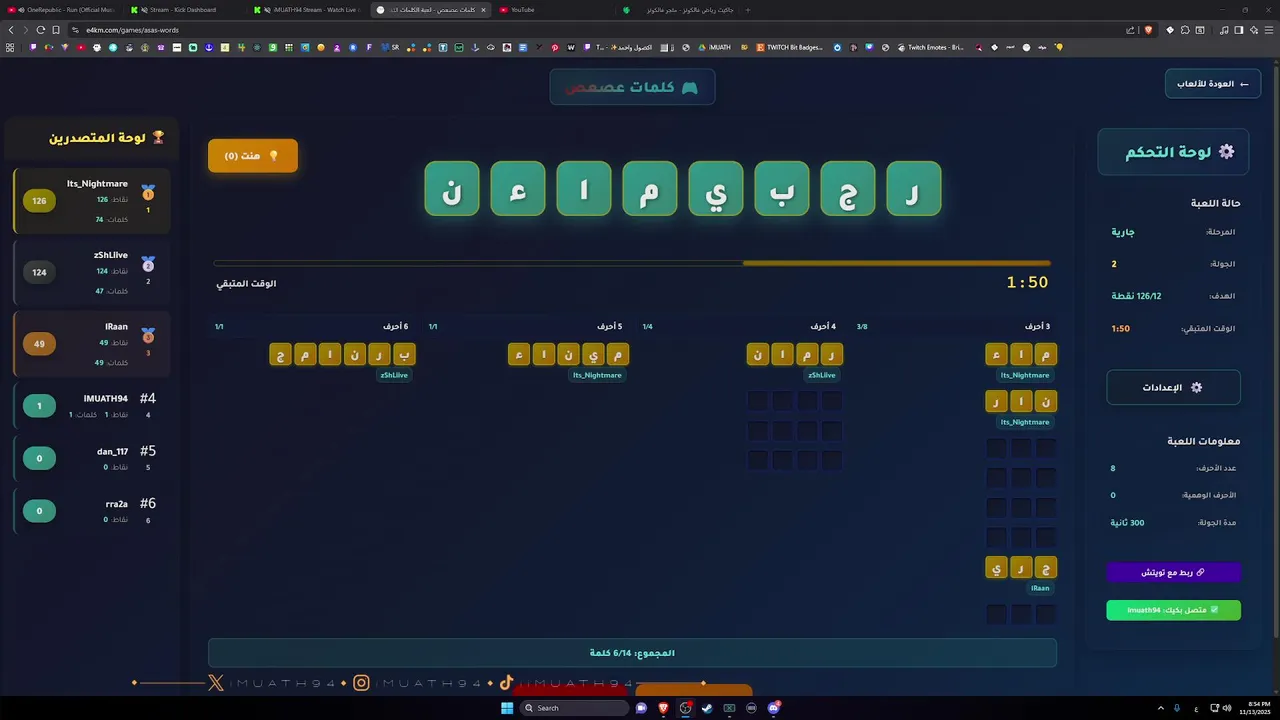1280x720 pixels.
Task: Select the letter tile ا
Action: tap(584, 188)
